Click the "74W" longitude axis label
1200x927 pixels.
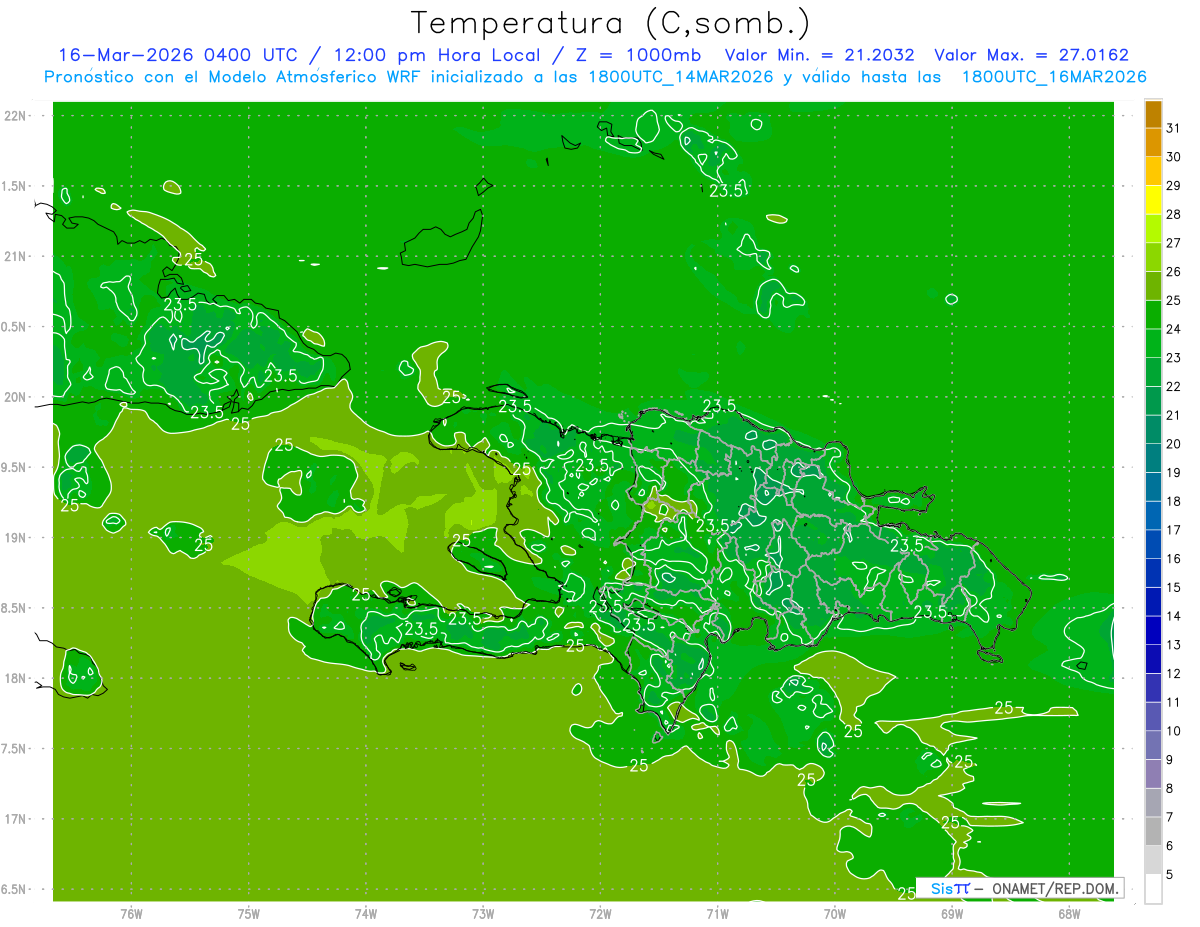tap(366, 913)
